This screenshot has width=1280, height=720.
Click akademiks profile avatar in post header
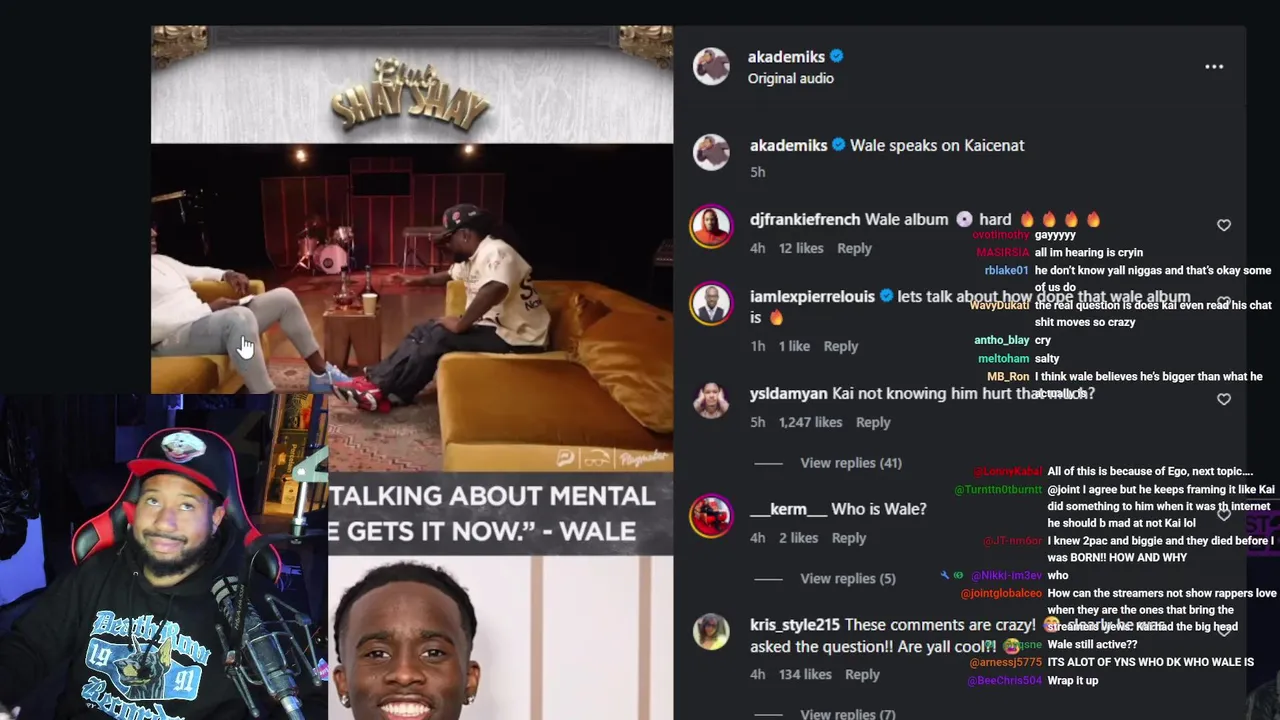click(x=712, y=67)
